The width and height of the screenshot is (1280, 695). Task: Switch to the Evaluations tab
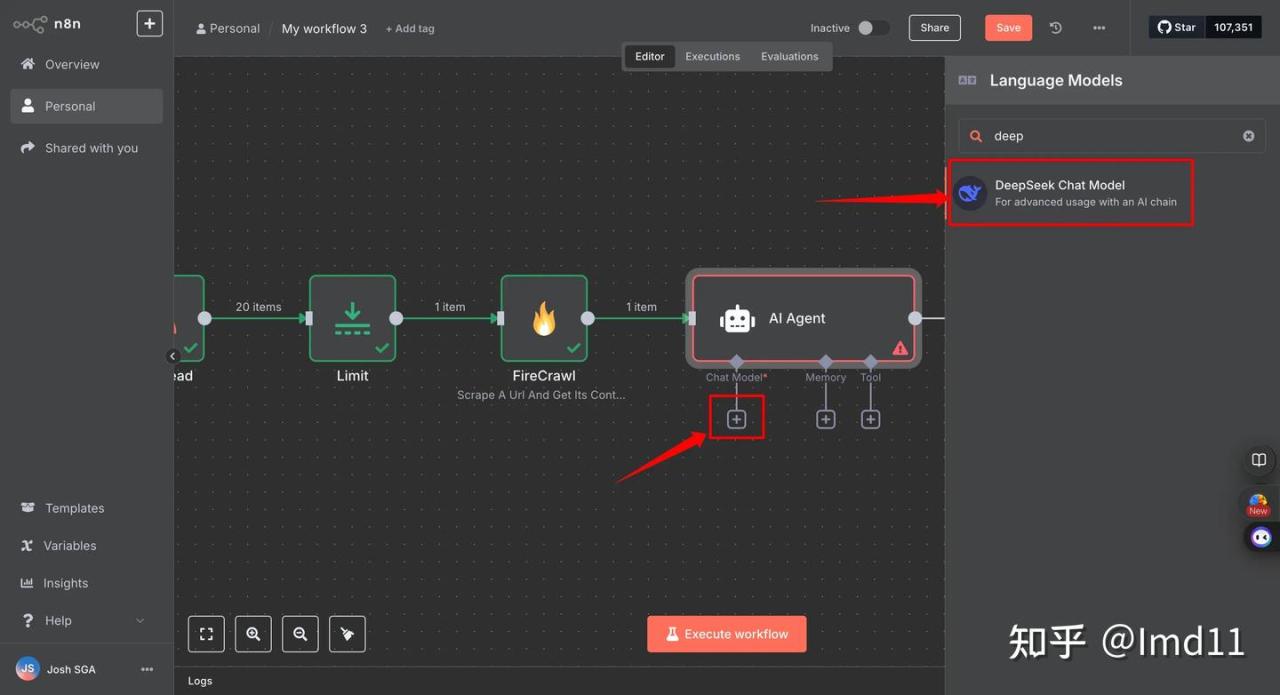point(789,57)
